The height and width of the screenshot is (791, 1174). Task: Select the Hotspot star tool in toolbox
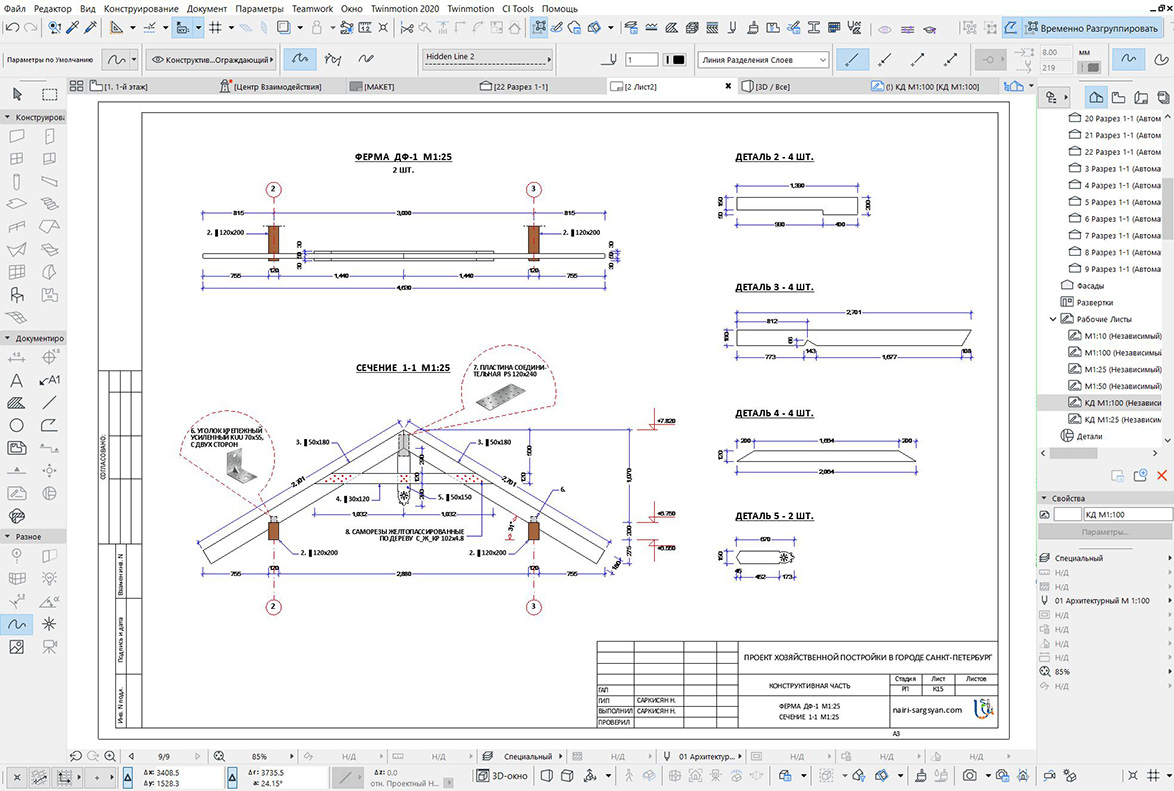[49, 624]
